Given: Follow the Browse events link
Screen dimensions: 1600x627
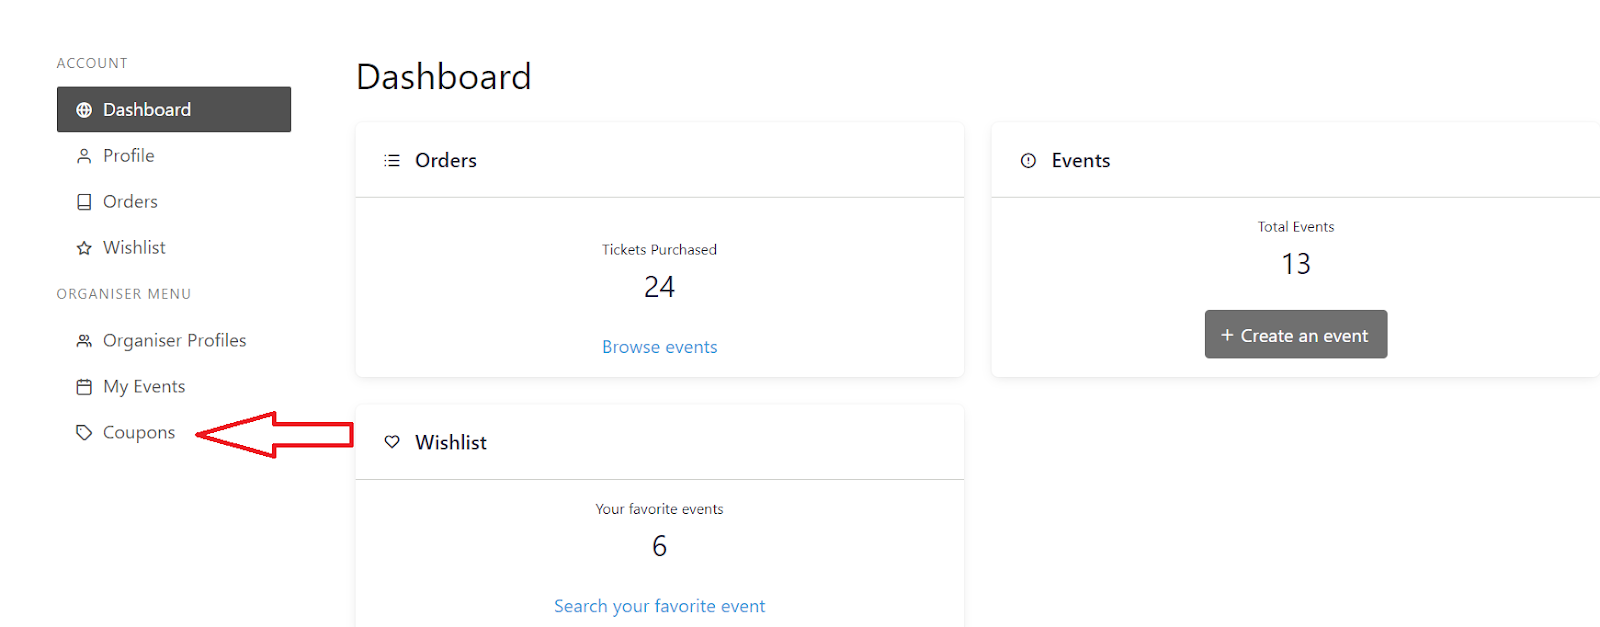Looking at the screenshot, I should click(x=659, y=347).
